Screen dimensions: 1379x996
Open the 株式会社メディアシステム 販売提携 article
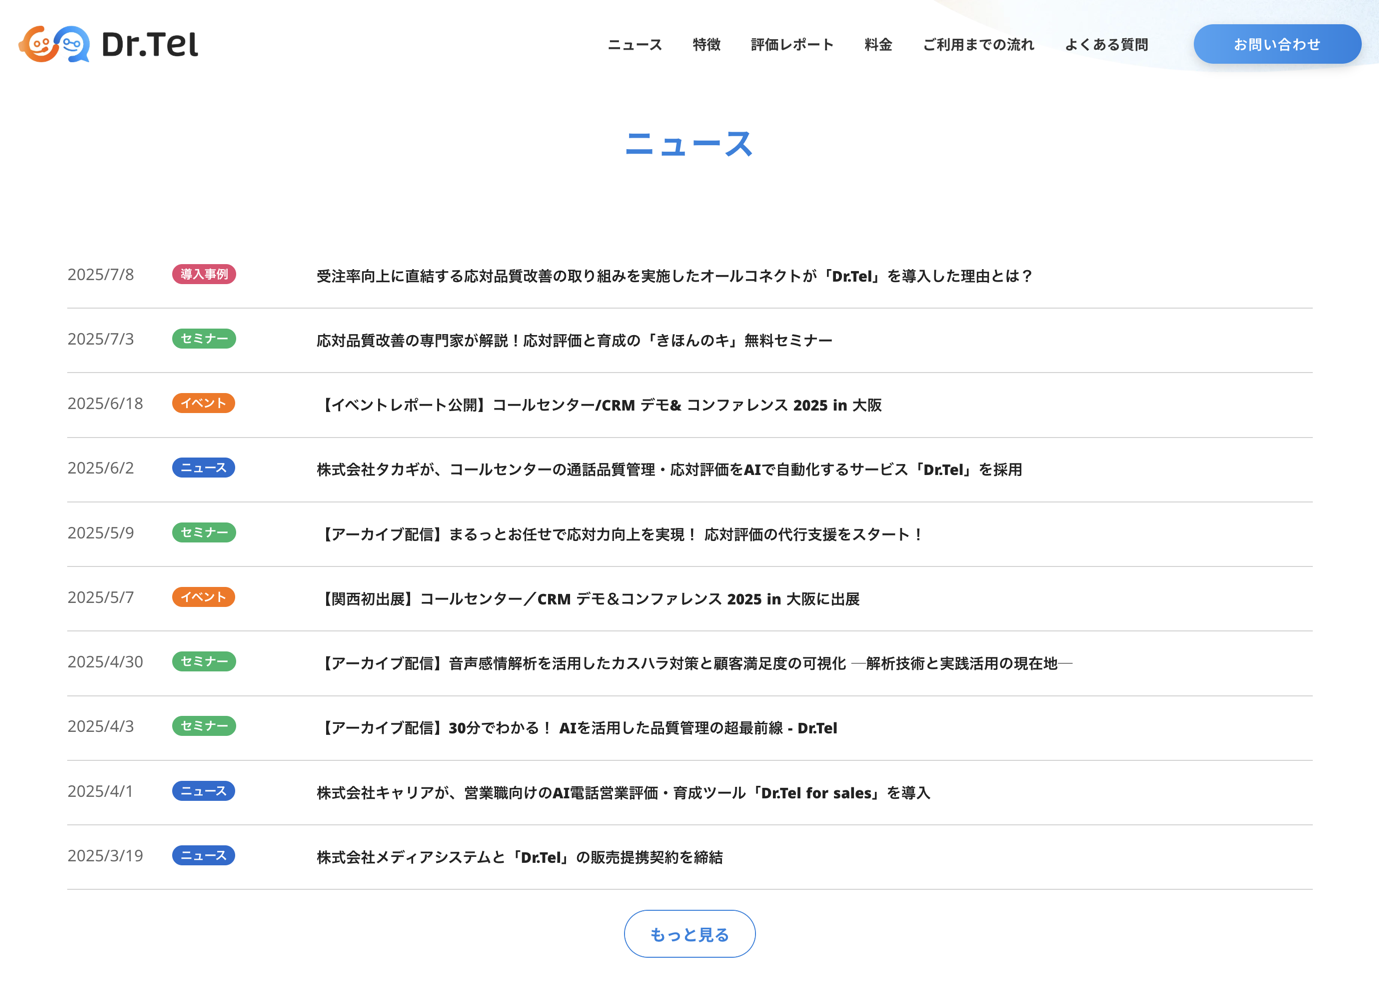coord(519,857)
